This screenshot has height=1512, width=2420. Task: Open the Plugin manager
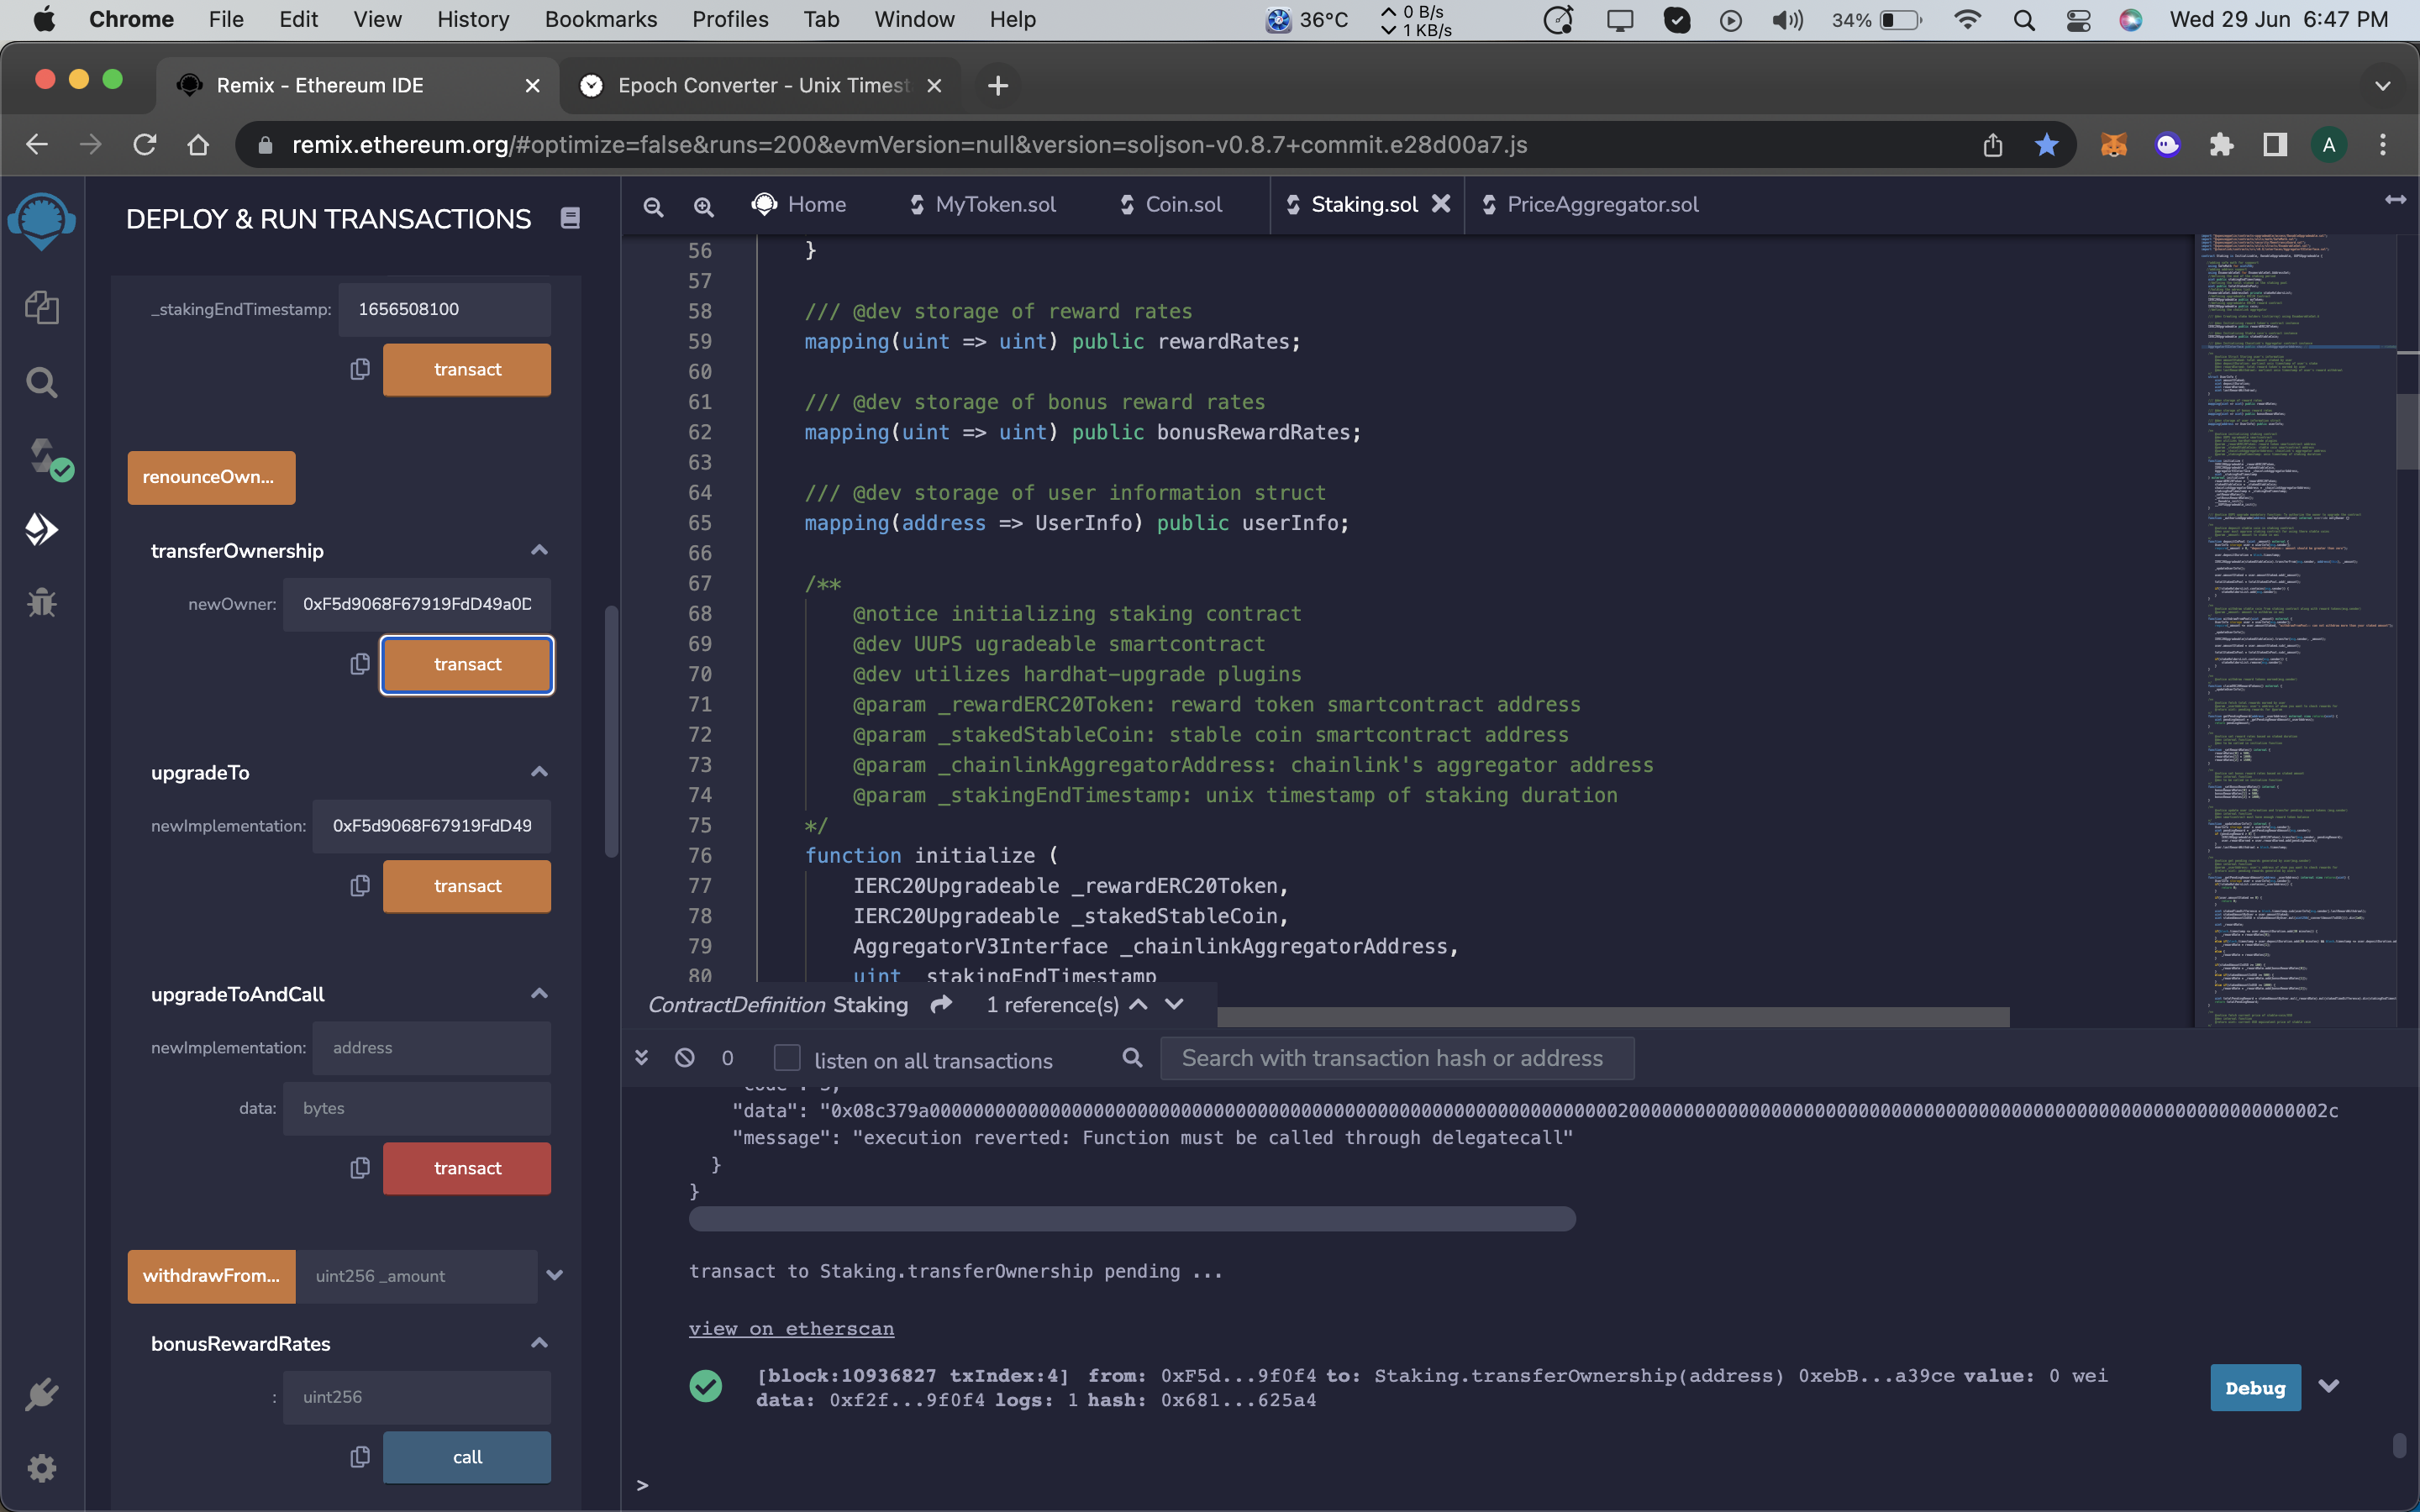[x=41, y=1395]
